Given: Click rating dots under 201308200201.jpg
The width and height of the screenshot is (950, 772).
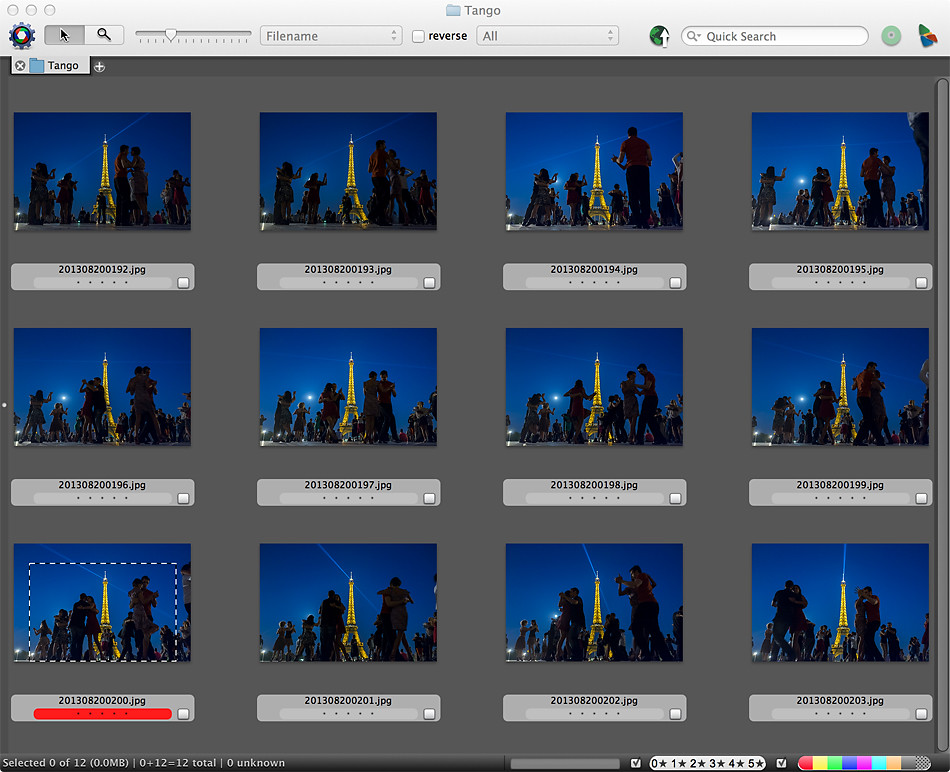Looking at the screenshot, I should click(348, 714).
